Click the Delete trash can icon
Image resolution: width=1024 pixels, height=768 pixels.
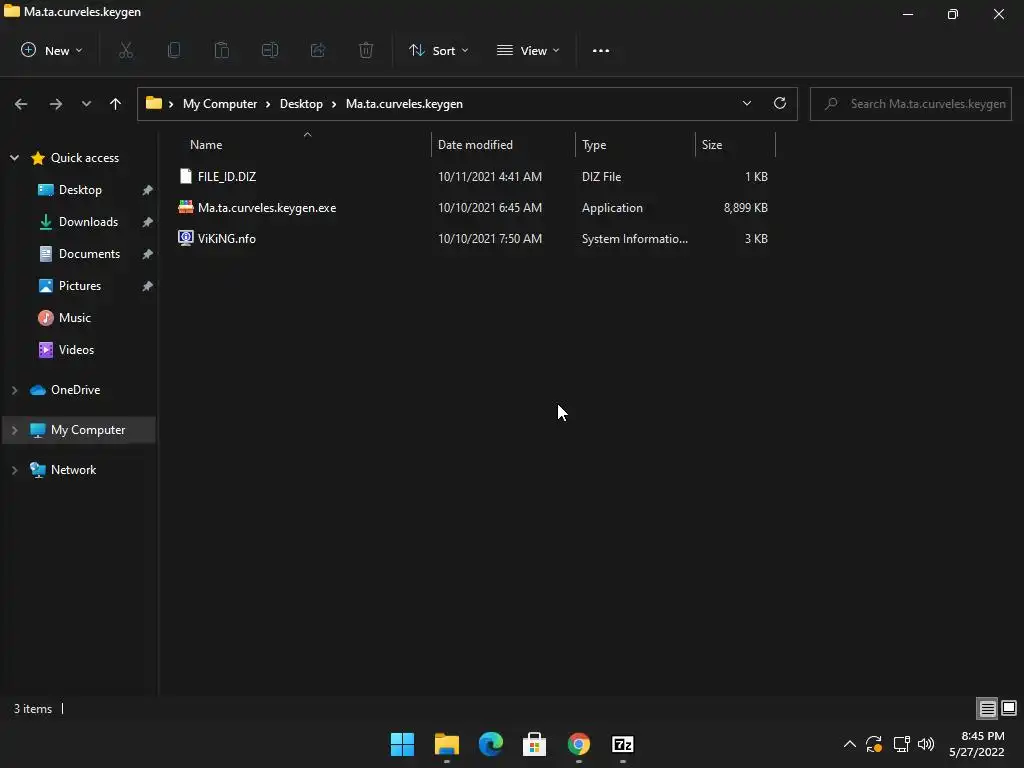[366, 50]
